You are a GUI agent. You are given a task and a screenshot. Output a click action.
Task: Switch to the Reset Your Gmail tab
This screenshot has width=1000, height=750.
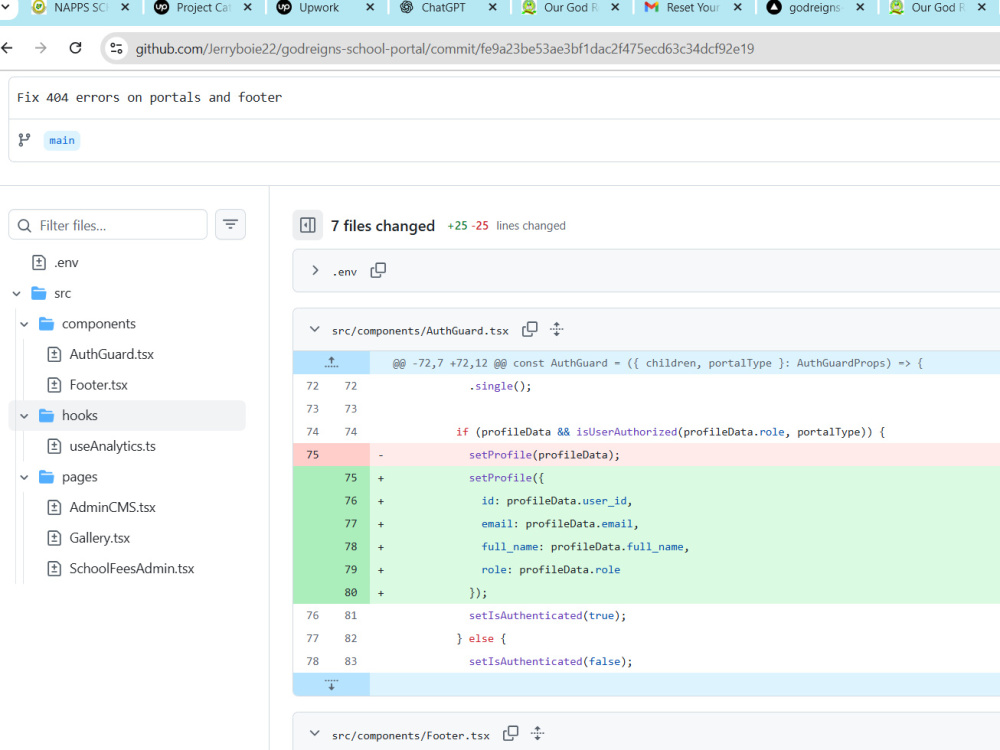[x=682, y=8]
